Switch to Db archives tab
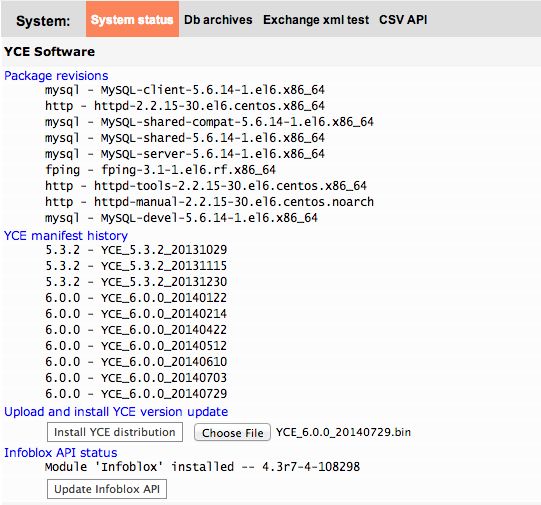Screen dimensions: 541x505 (218, 20)
